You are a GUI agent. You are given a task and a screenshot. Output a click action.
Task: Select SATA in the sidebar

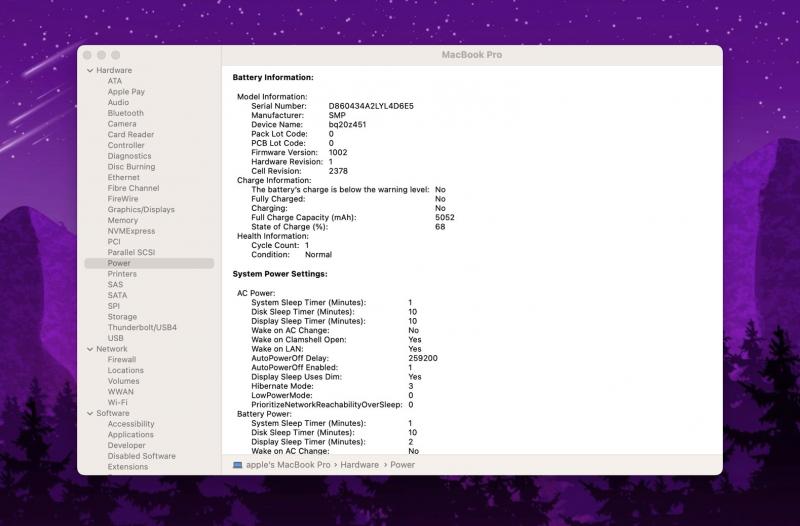pyautogui.click(x=117, y=295)
